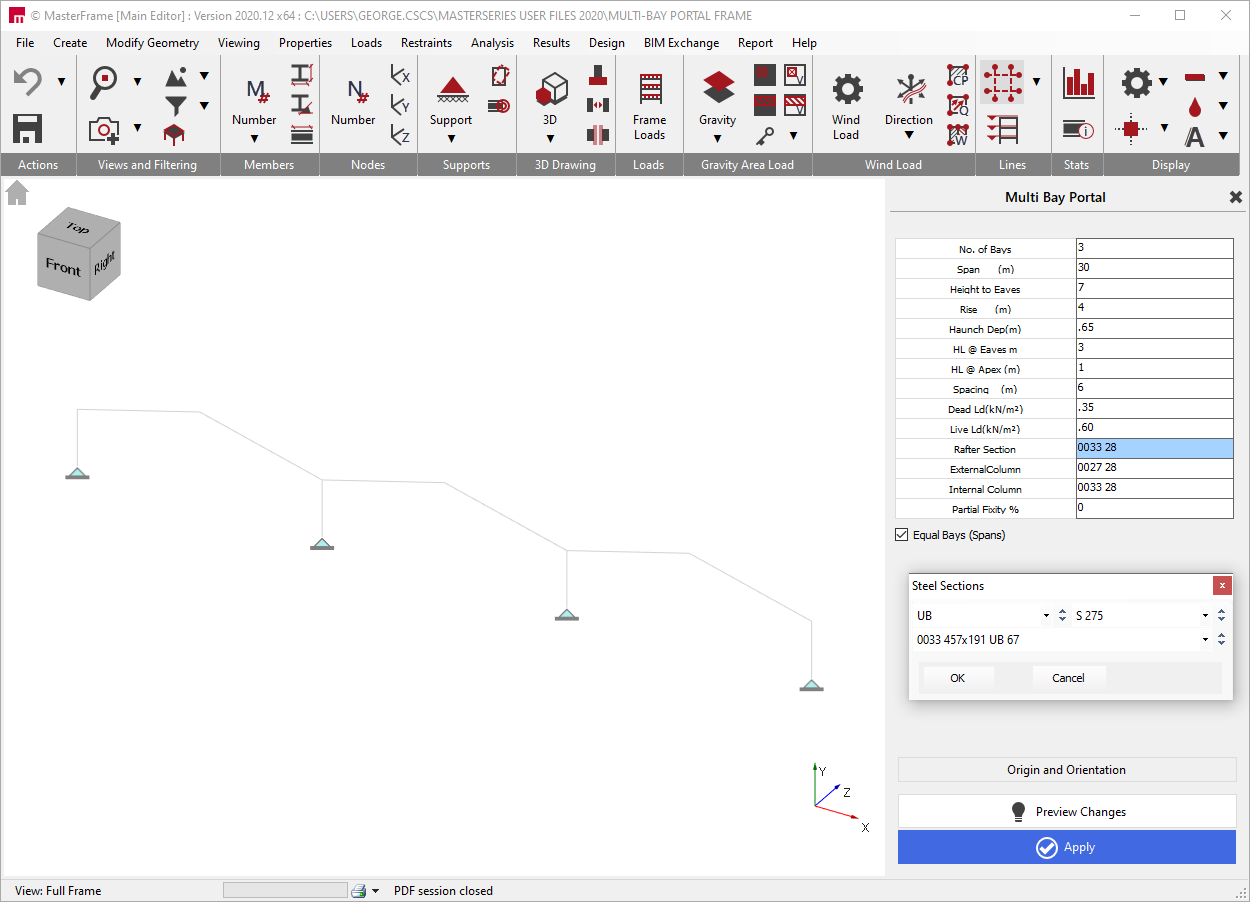The height and width of the screenshot is (902, 1250).
Task: Click the Undo arrow icon
Action: [x=27, y=82]
